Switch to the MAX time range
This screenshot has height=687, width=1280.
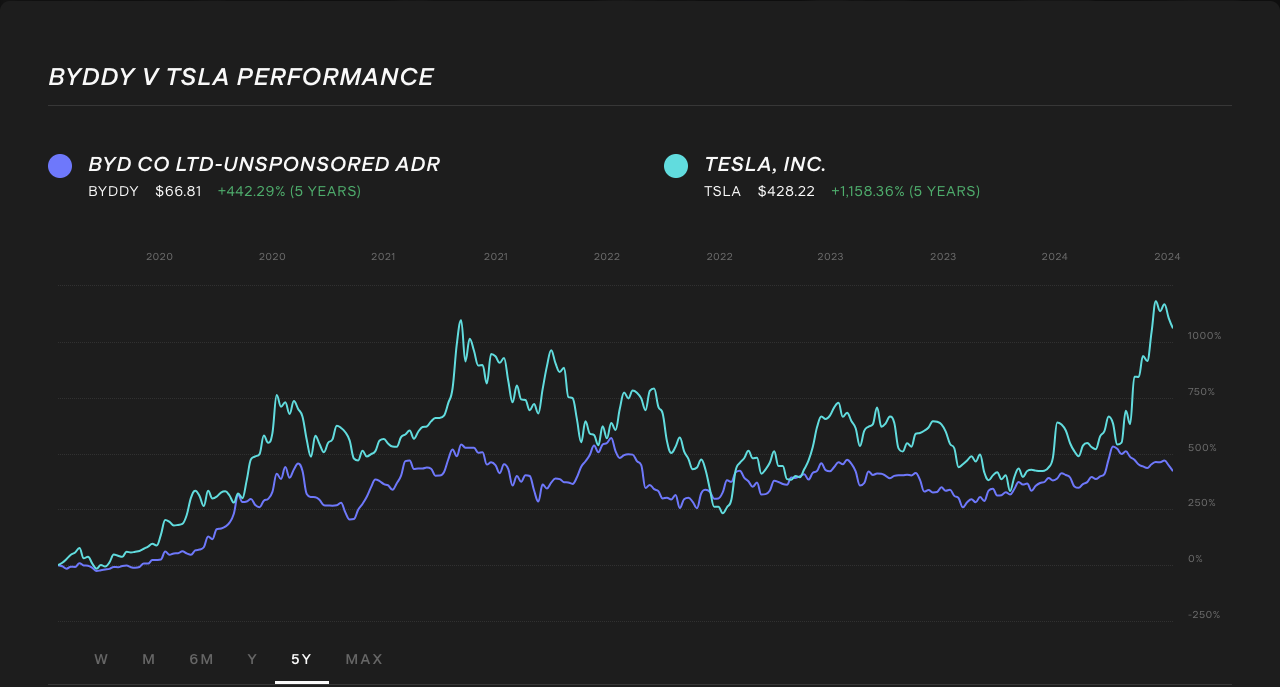(x=364, y=659)
